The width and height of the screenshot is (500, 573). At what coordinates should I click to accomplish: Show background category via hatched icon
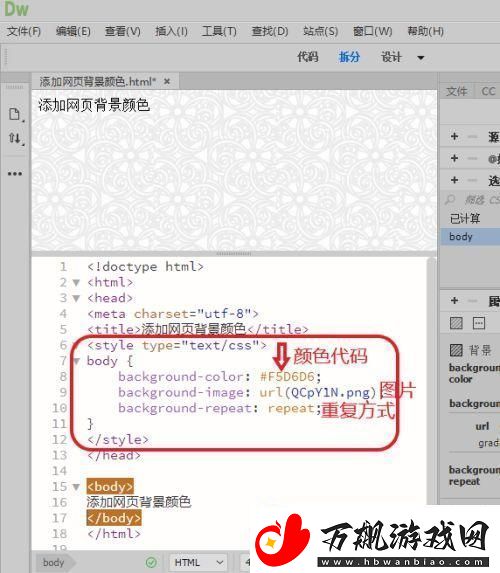point(456,323)
